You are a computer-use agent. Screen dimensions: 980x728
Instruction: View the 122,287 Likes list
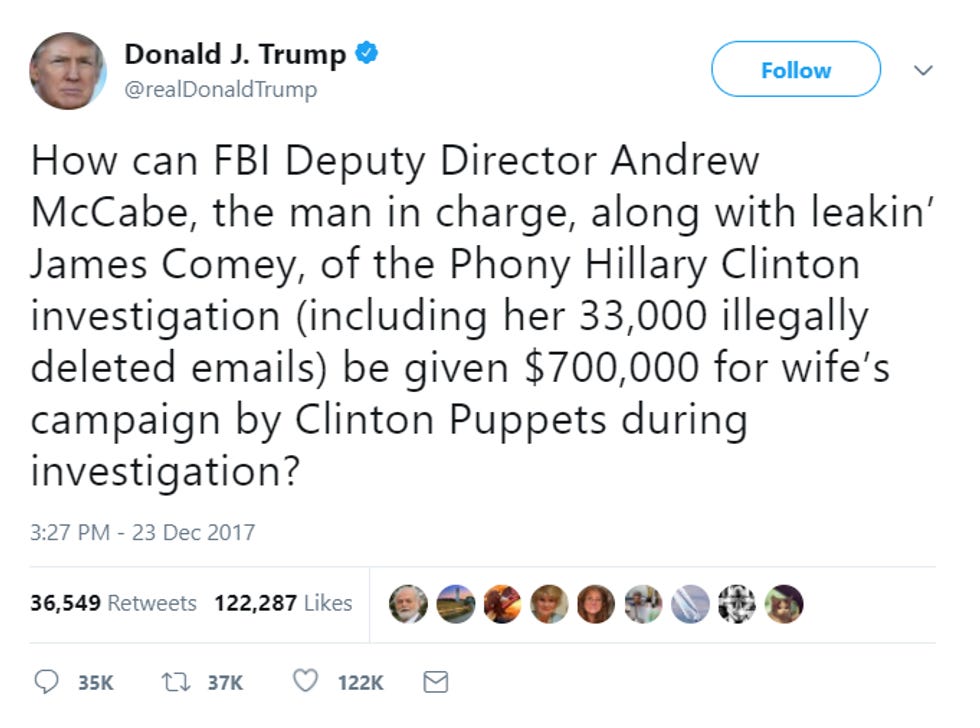tap(283, 603)
